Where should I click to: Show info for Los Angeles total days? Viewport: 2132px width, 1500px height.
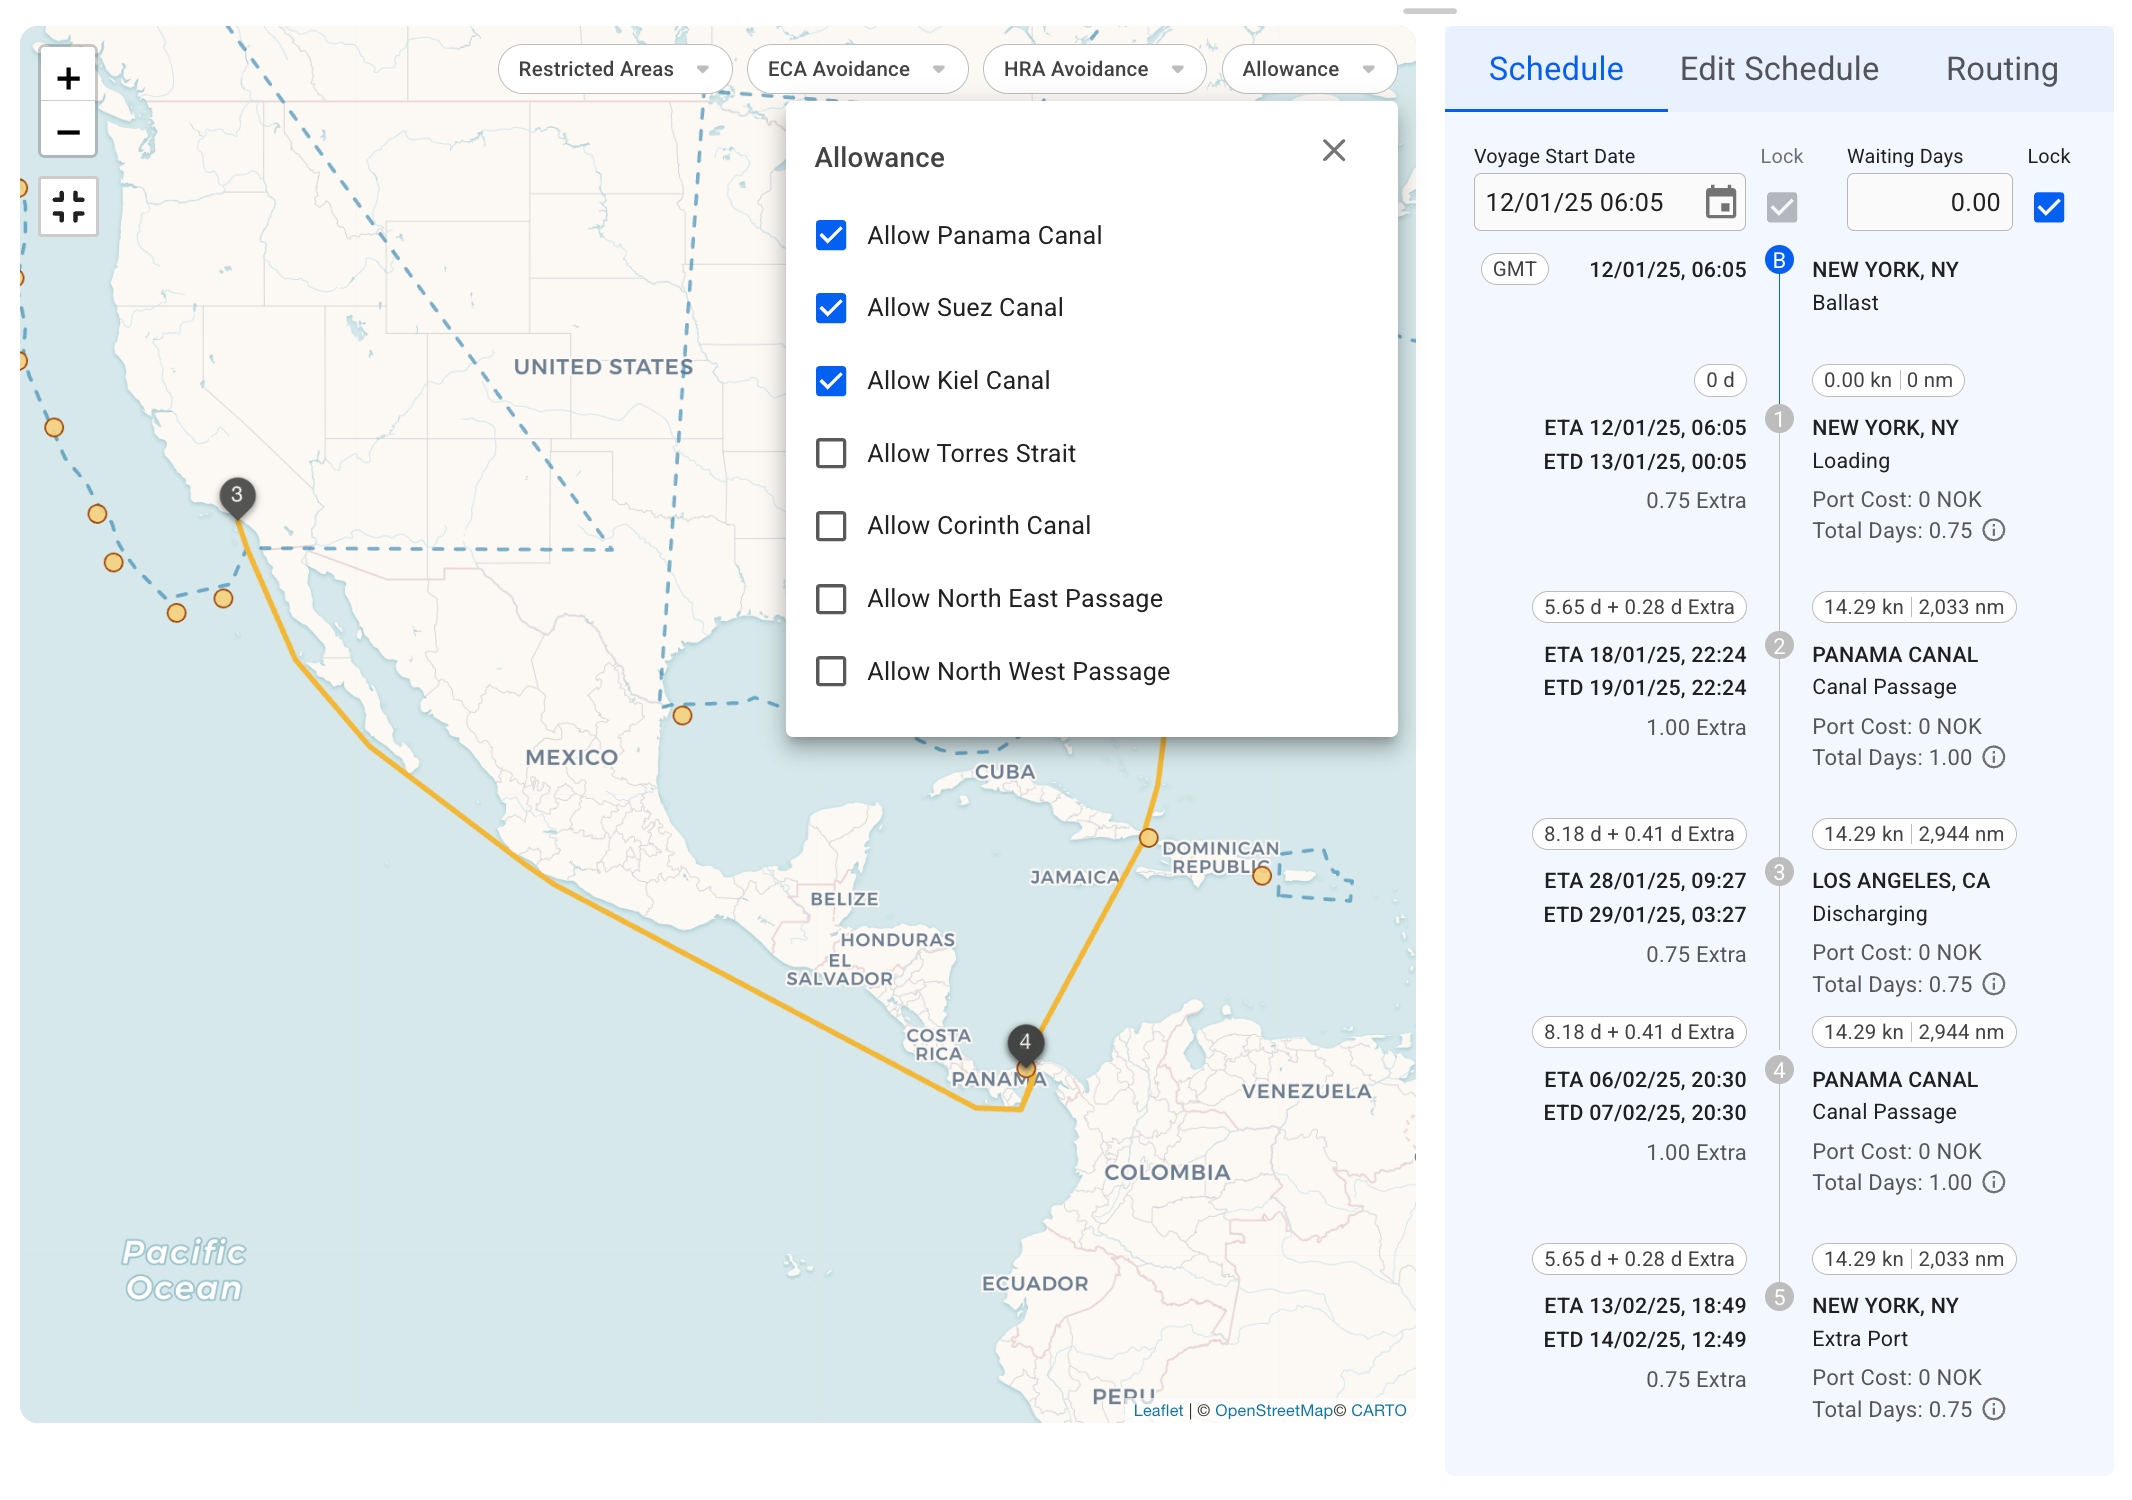click(1994, 984)
